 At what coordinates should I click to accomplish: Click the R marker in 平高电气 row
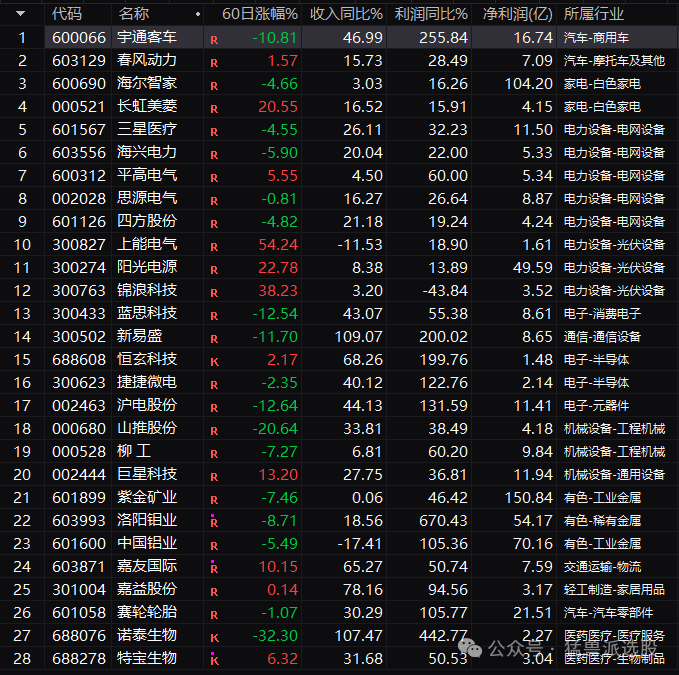[214, 178]
